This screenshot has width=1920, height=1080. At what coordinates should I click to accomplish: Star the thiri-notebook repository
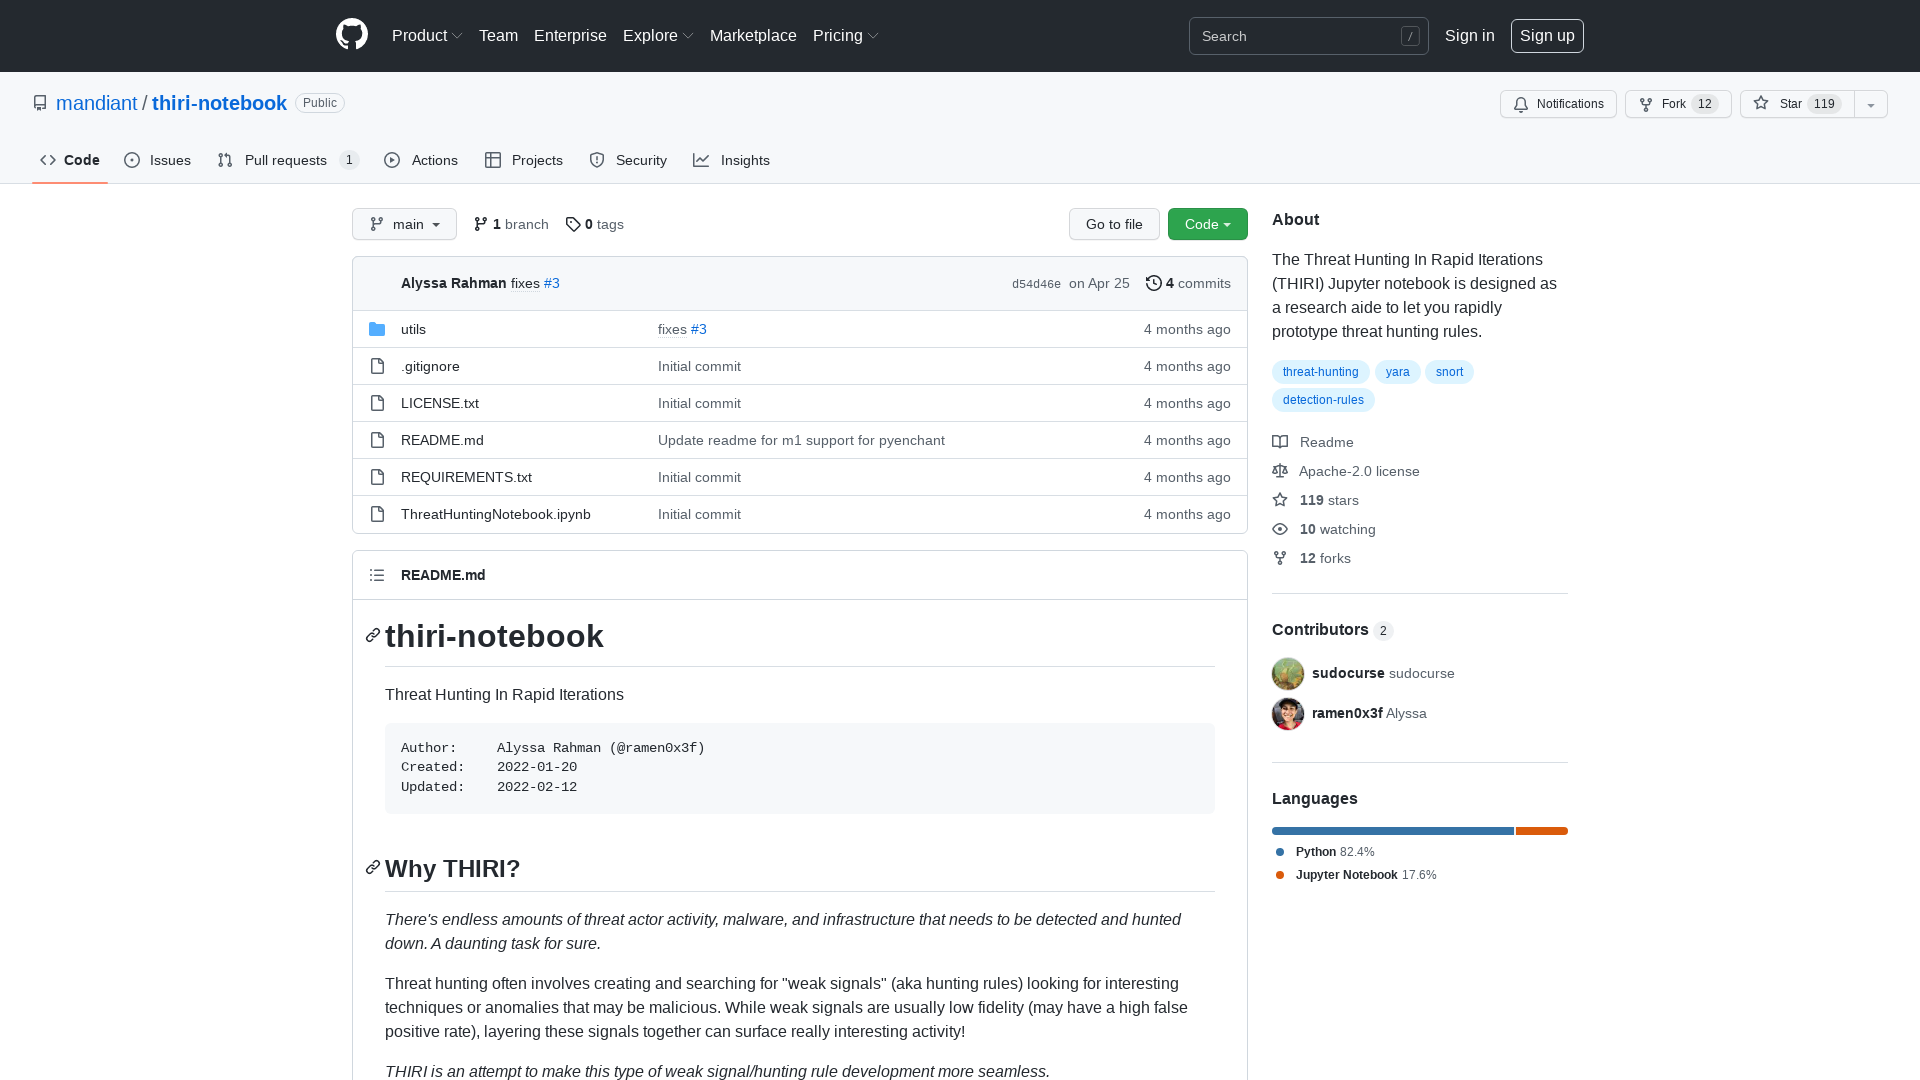(1797, 104)
